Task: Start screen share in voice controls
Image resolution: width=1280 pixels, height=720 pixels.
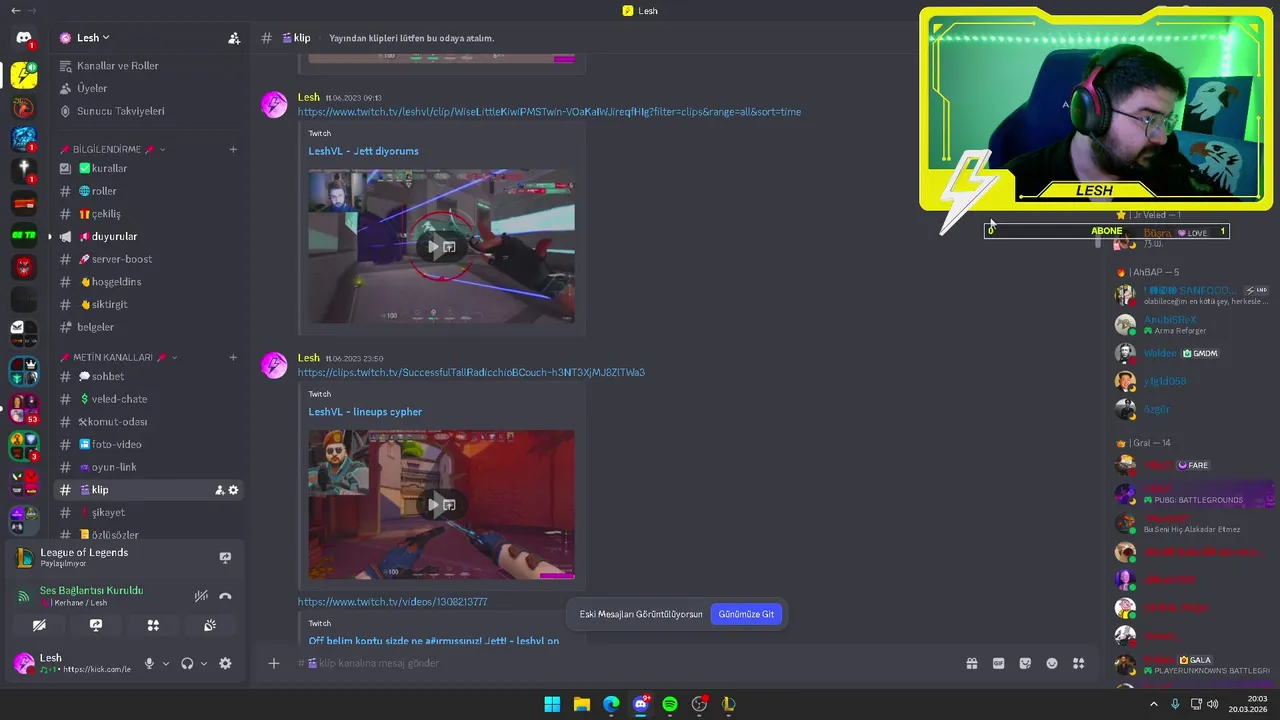Action: (96, 625)
